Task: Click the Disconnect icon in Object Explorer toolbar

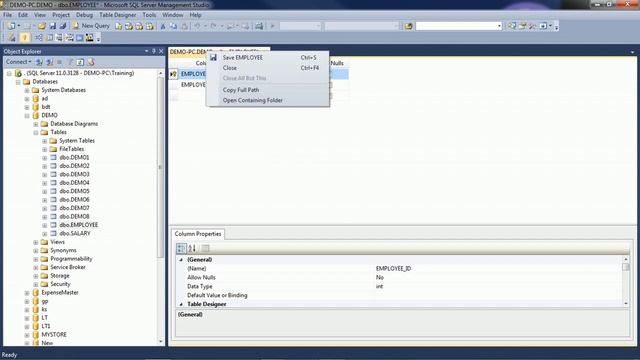Action: tap(49, 62)
